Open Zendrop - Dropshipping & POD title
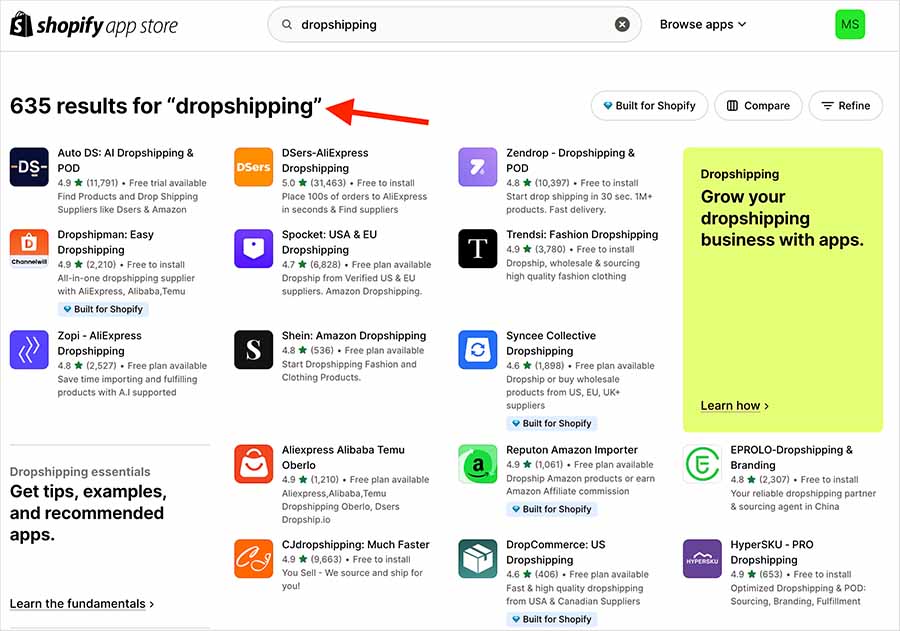 point(571,160)
